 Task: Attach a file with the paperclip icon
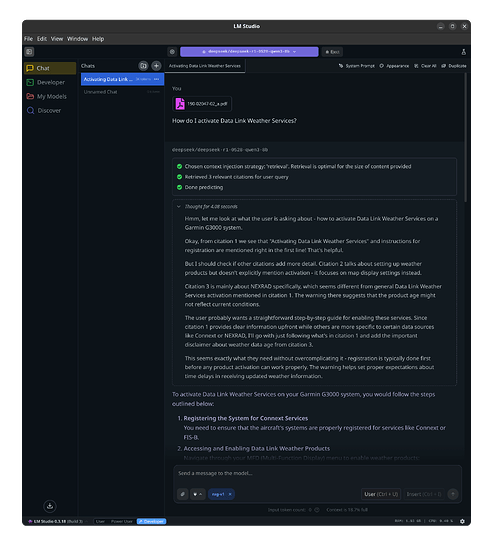[182, 494]
